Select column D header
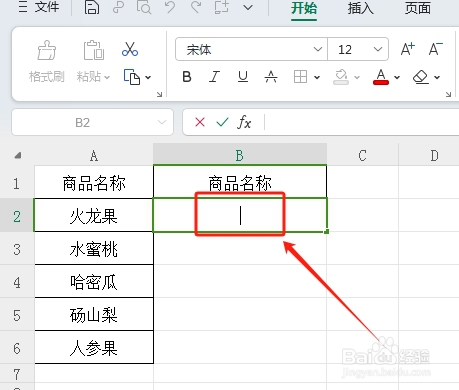Screen dimensions: 459x390 point(434,155)
